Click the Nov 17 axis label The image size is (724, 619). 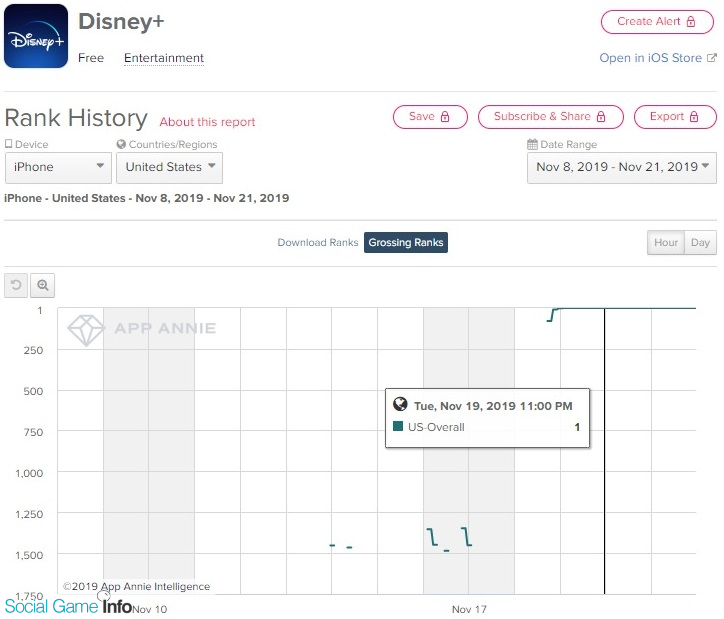click(469, 609)
